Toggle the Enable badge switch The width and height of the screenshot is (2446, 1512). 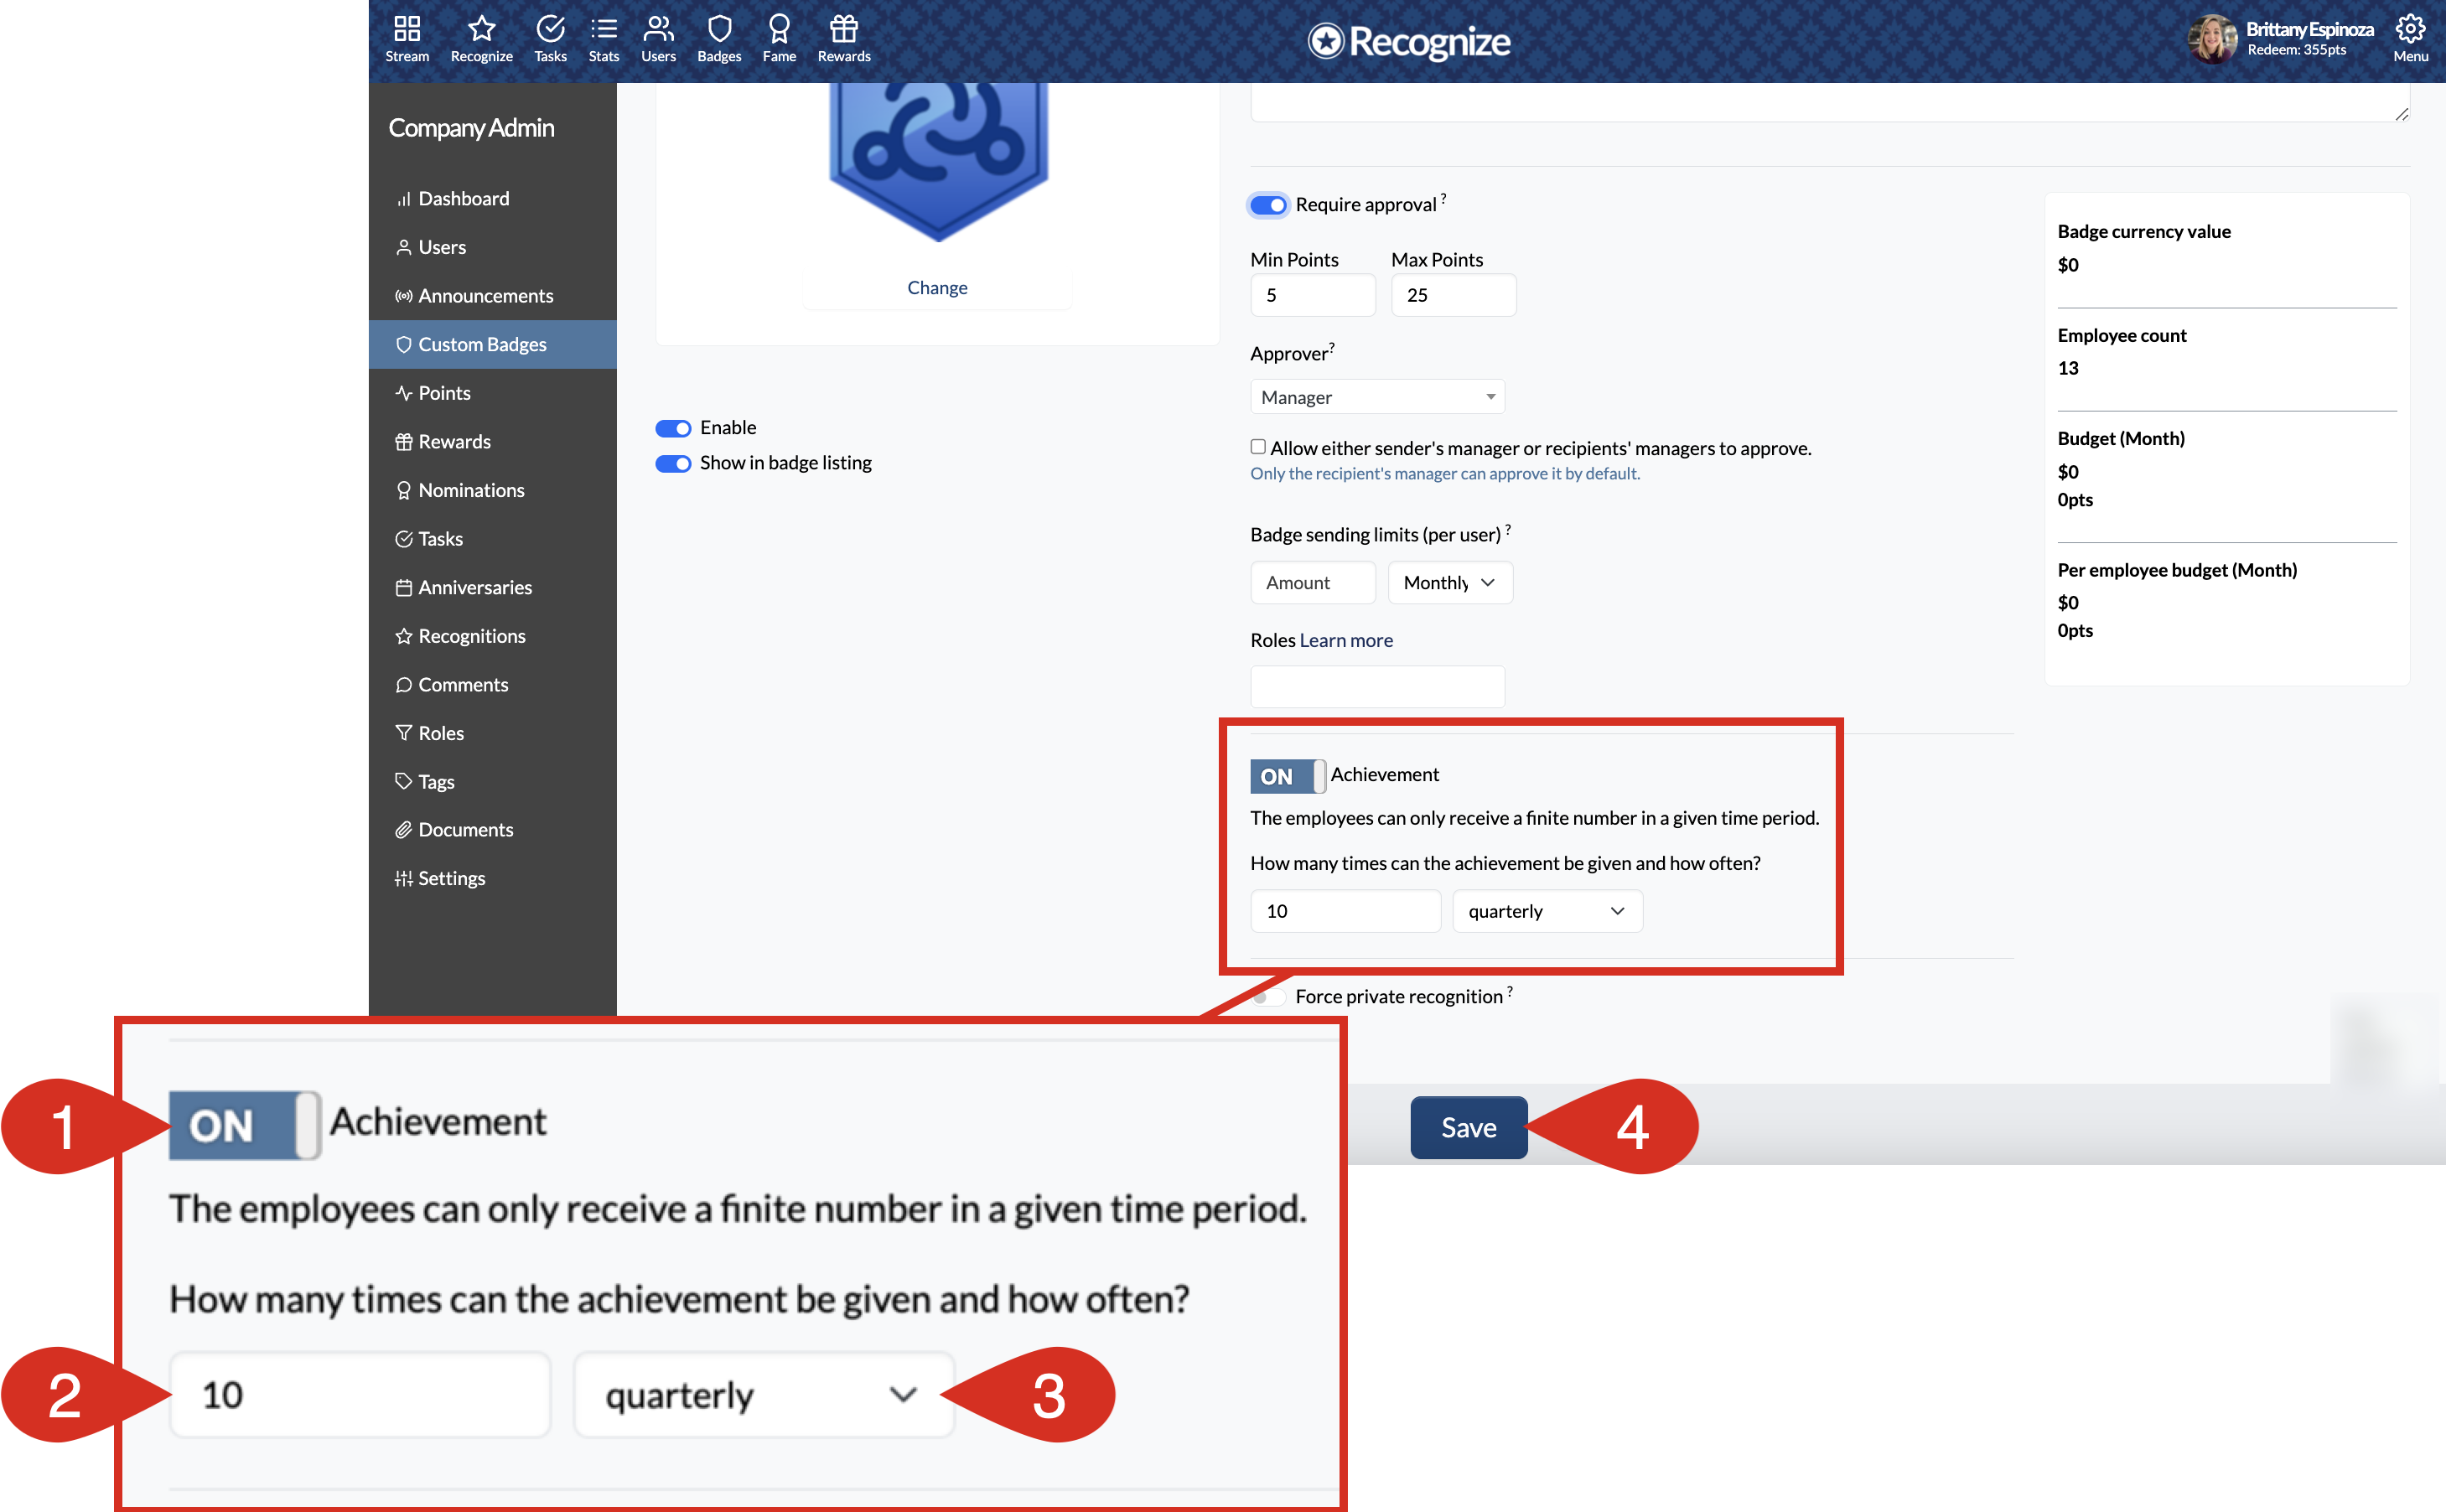point(673,428)
